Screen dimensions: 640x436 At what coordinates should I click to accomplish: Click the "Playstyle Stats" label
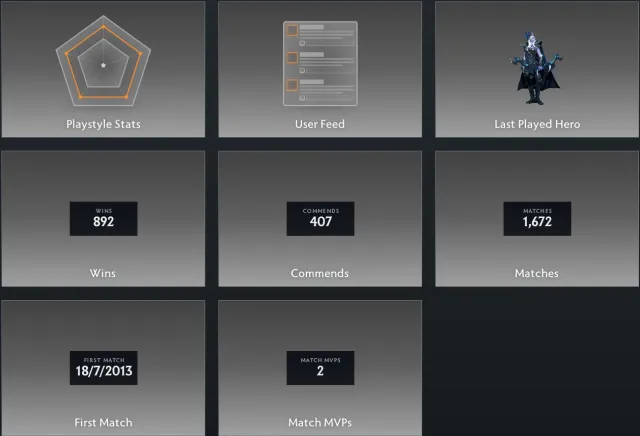[x=103, y=124]
